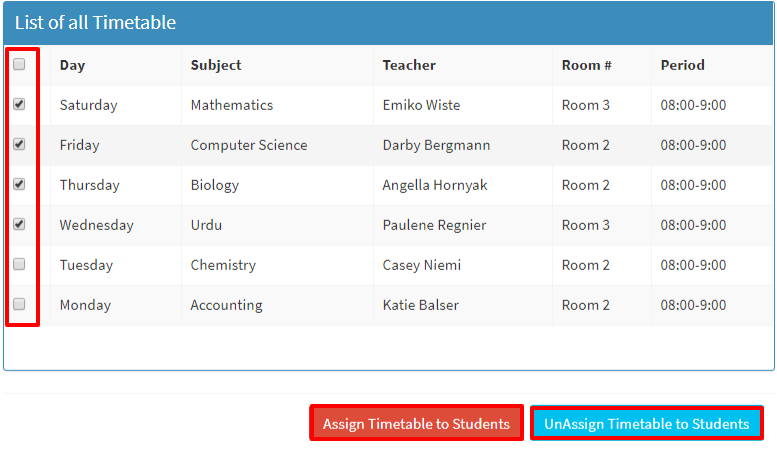Deselect the Thursday Biology row checkbox

(19, 184)
